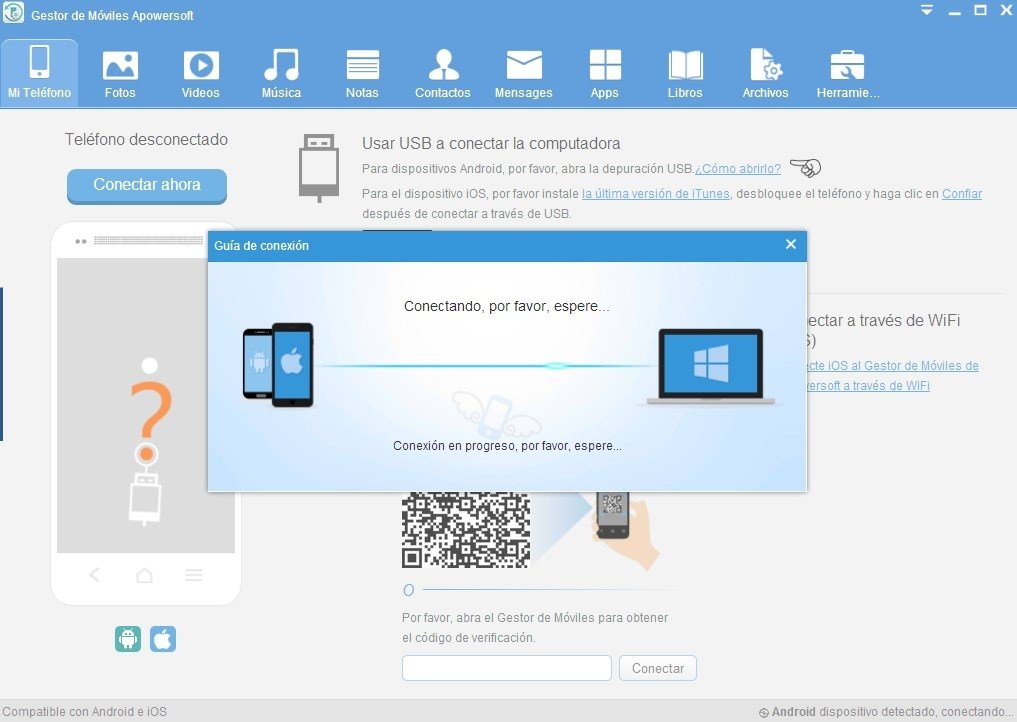Click the phone home icon
Image resolution: width=1017 pixels, height=722 pixels.
tap(145, 575)
